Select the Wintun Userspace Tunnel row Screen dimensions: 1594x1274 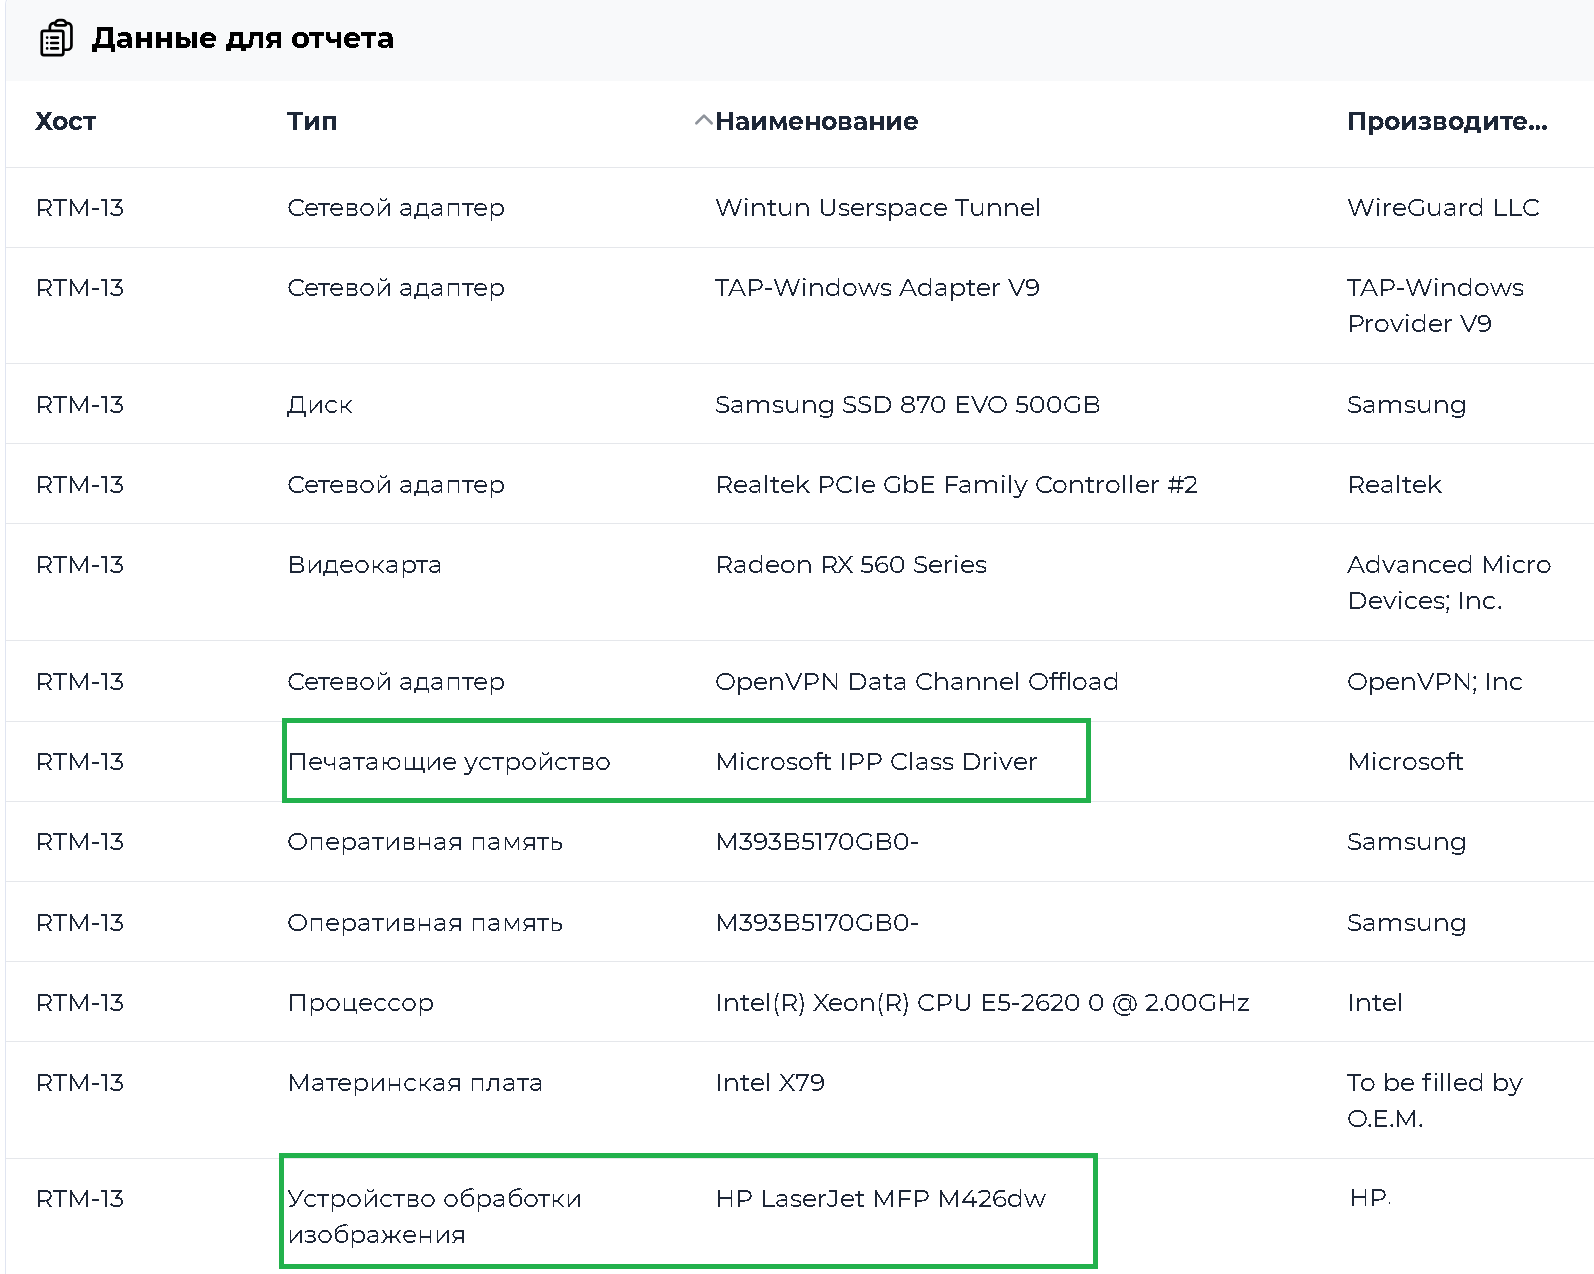(877, 208)
